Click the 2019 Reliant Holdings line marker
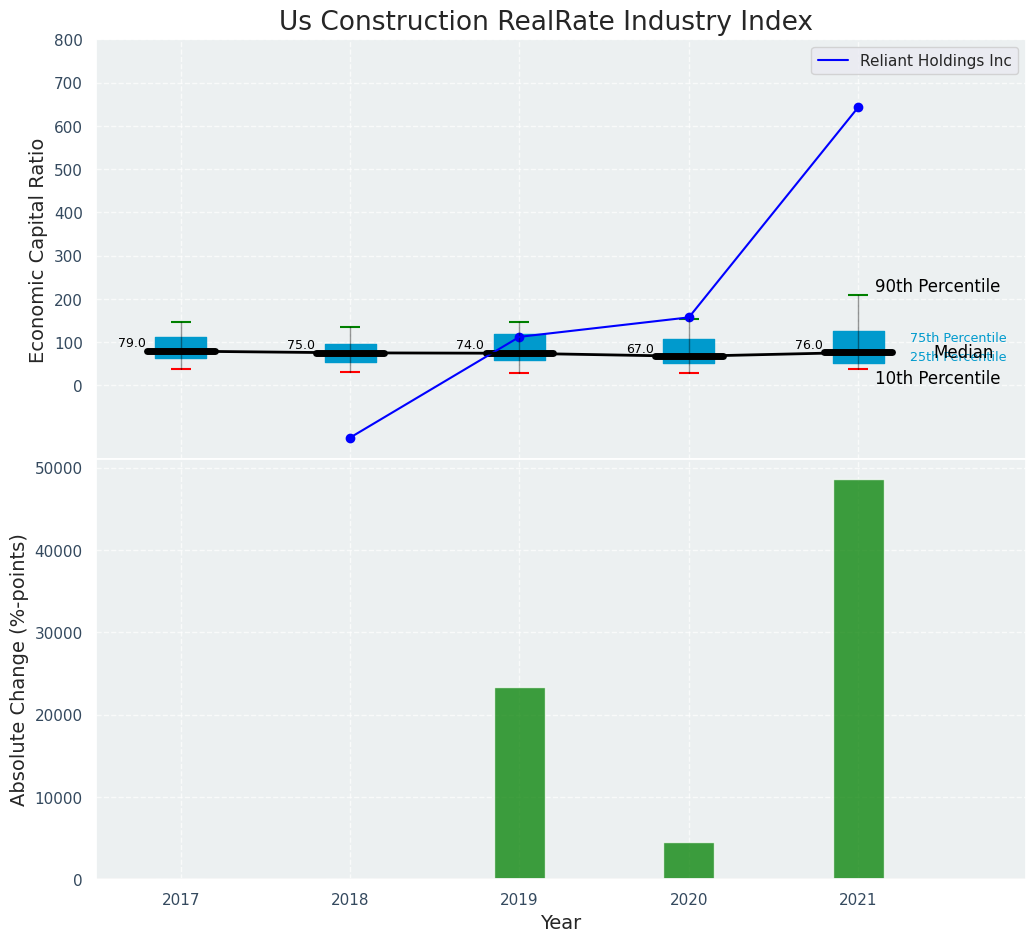The width and height of the screenshot is (1036, 942). click(x=519, y=337)
